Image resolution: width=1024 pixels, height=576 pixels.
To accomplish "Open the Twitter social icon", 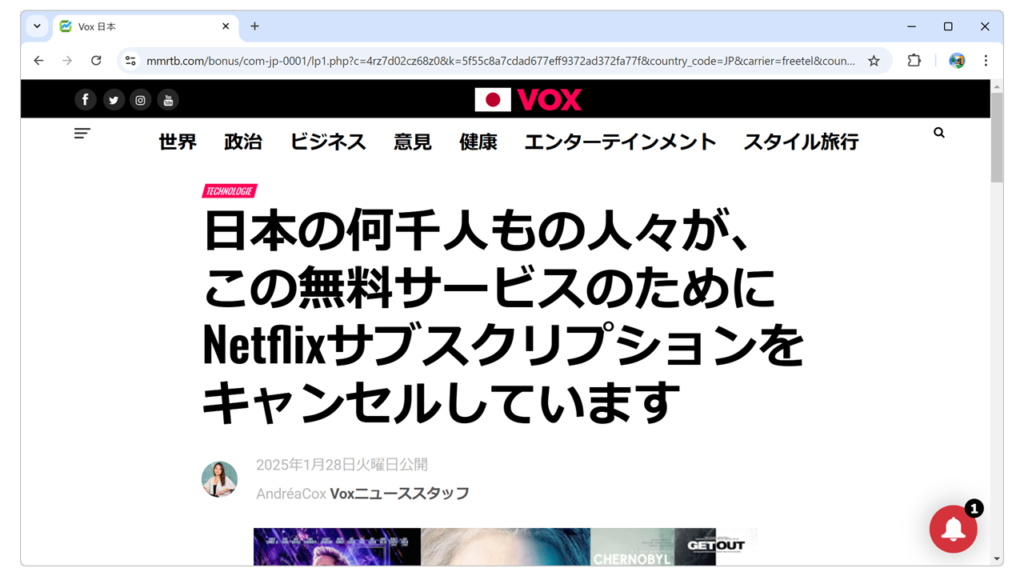I will [x=113, y=99].
